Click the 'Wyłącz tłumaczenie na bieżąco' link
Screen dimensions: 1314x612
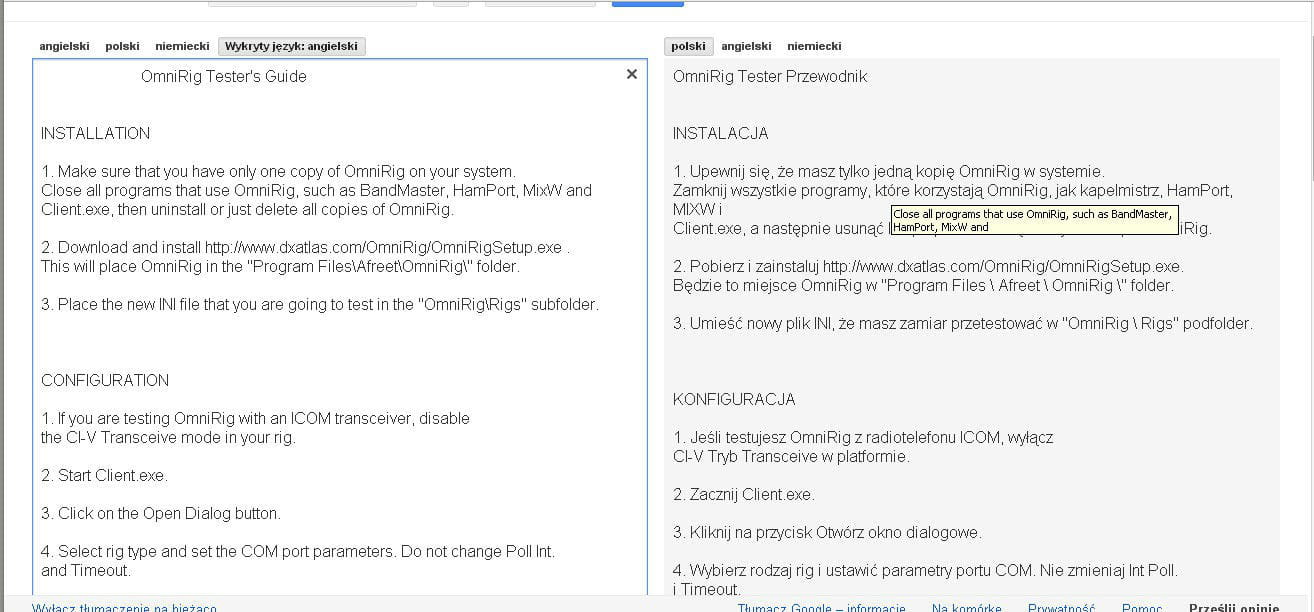[124, 607]
